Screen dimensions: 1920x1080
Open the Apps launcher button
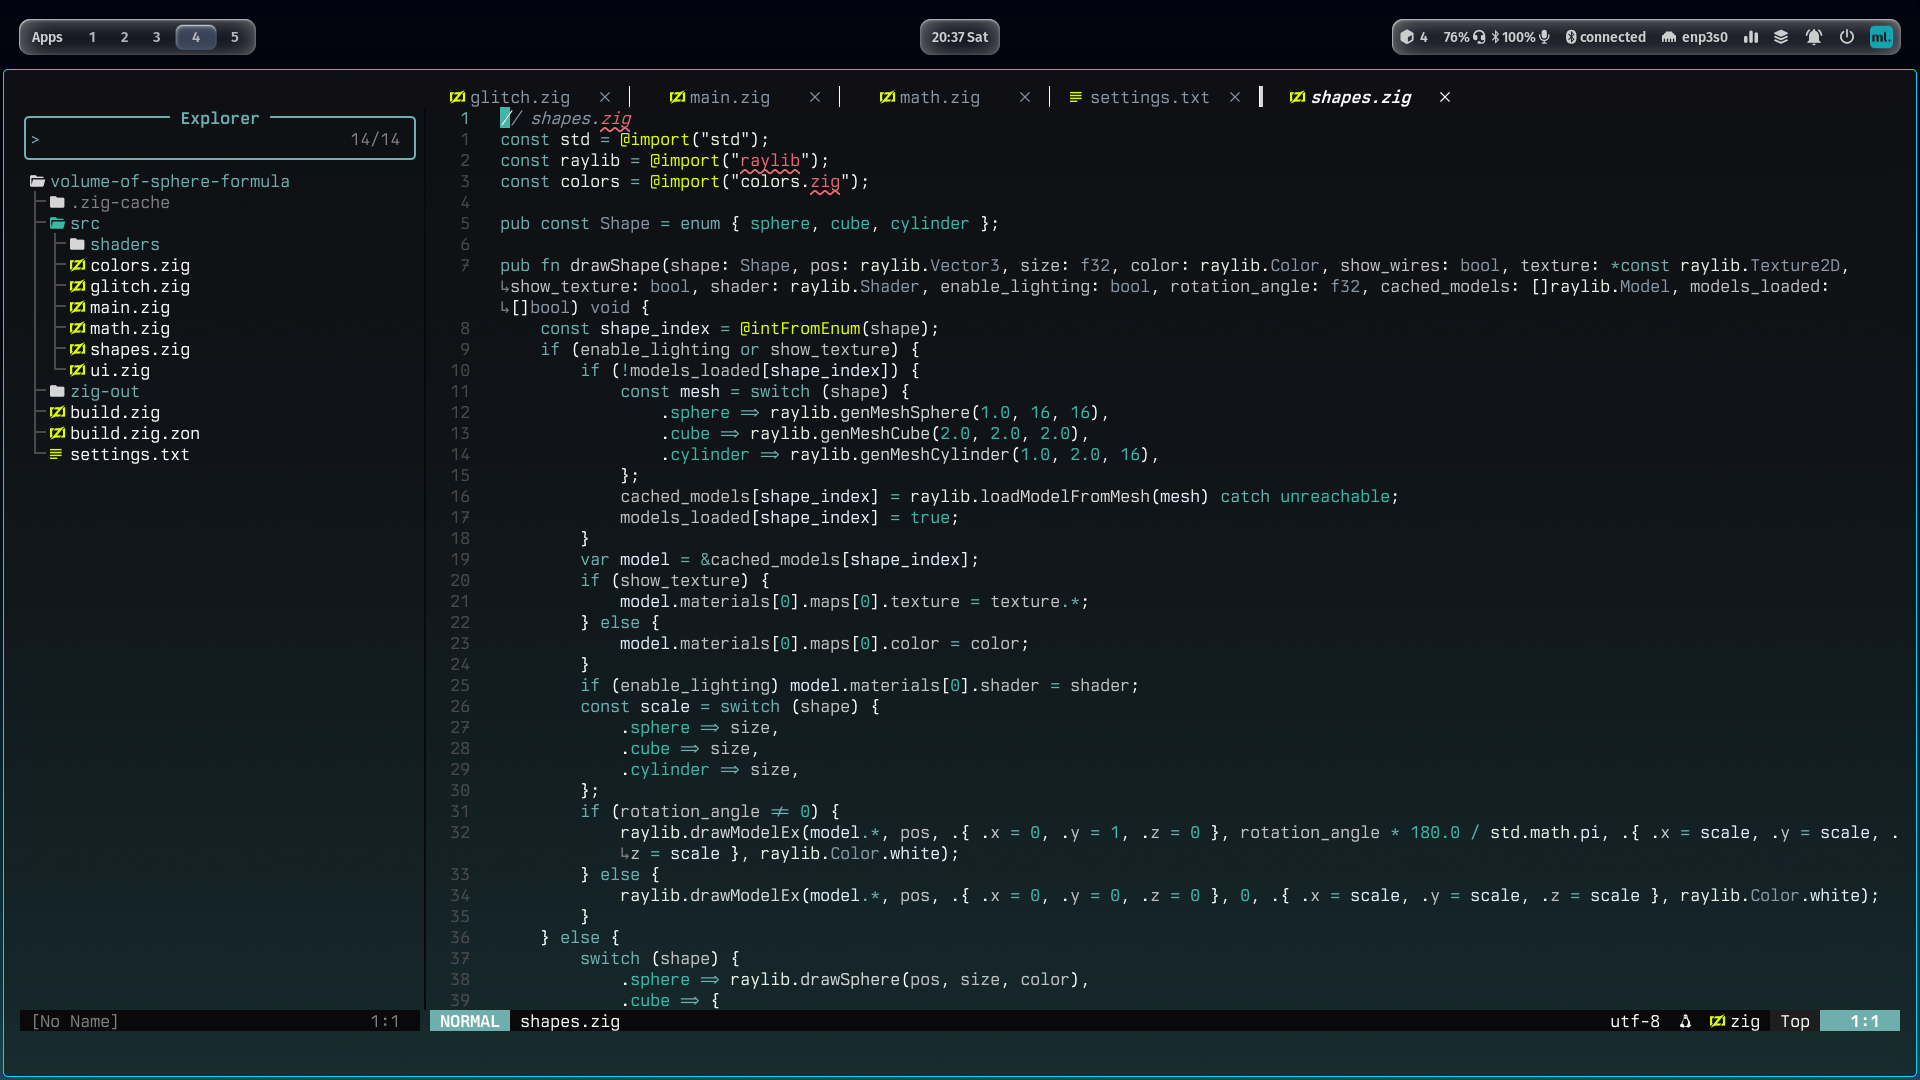pos(47,37)
